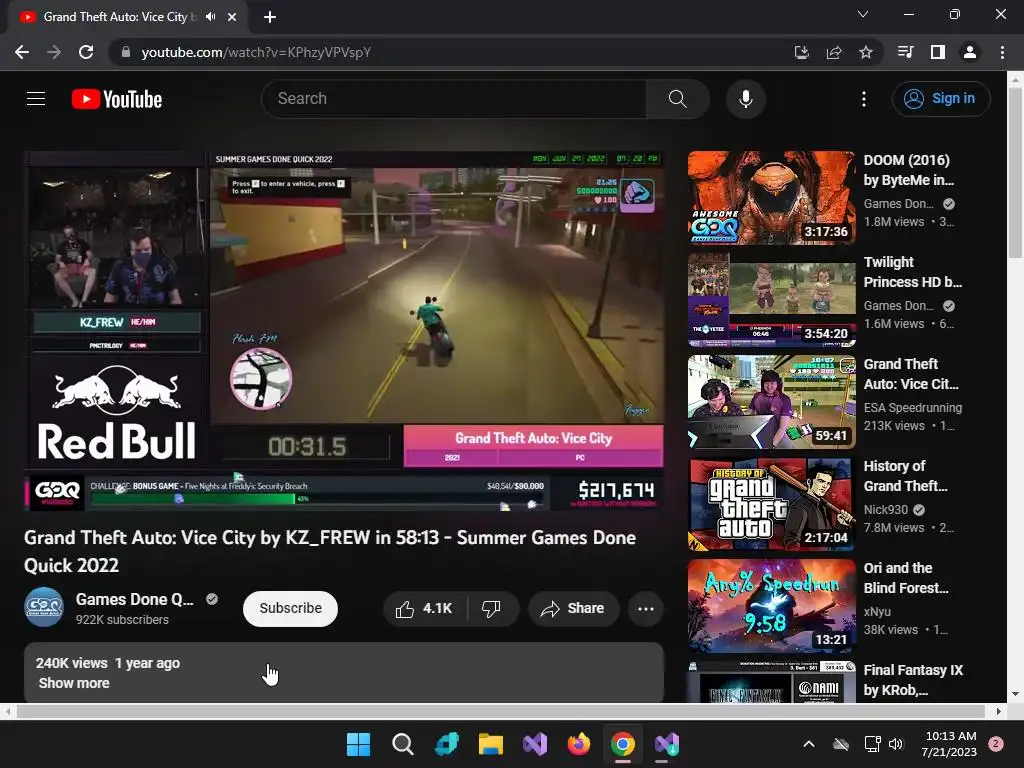Subscribe to Games Done Quick
Image resolution: width=1024 pixels, height=768 pixels.
(290, 609)
